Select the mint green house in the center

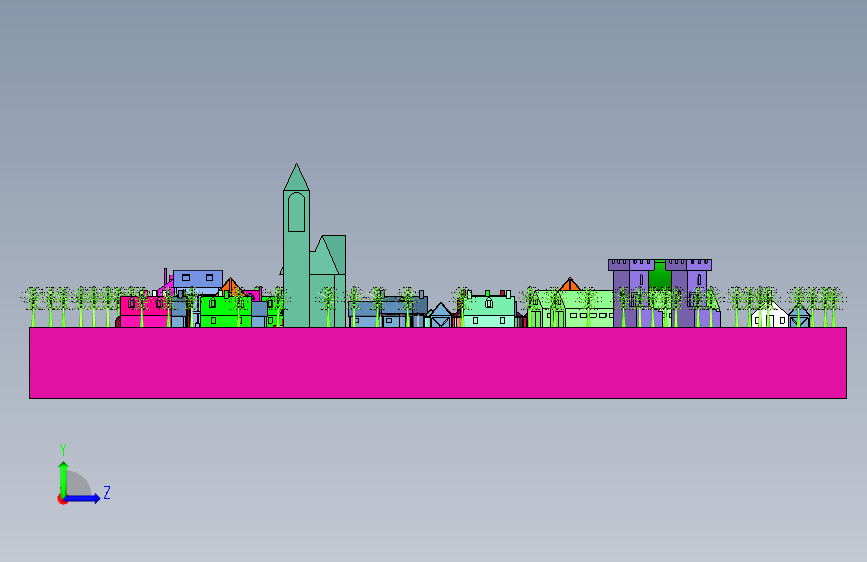point(489,311)
